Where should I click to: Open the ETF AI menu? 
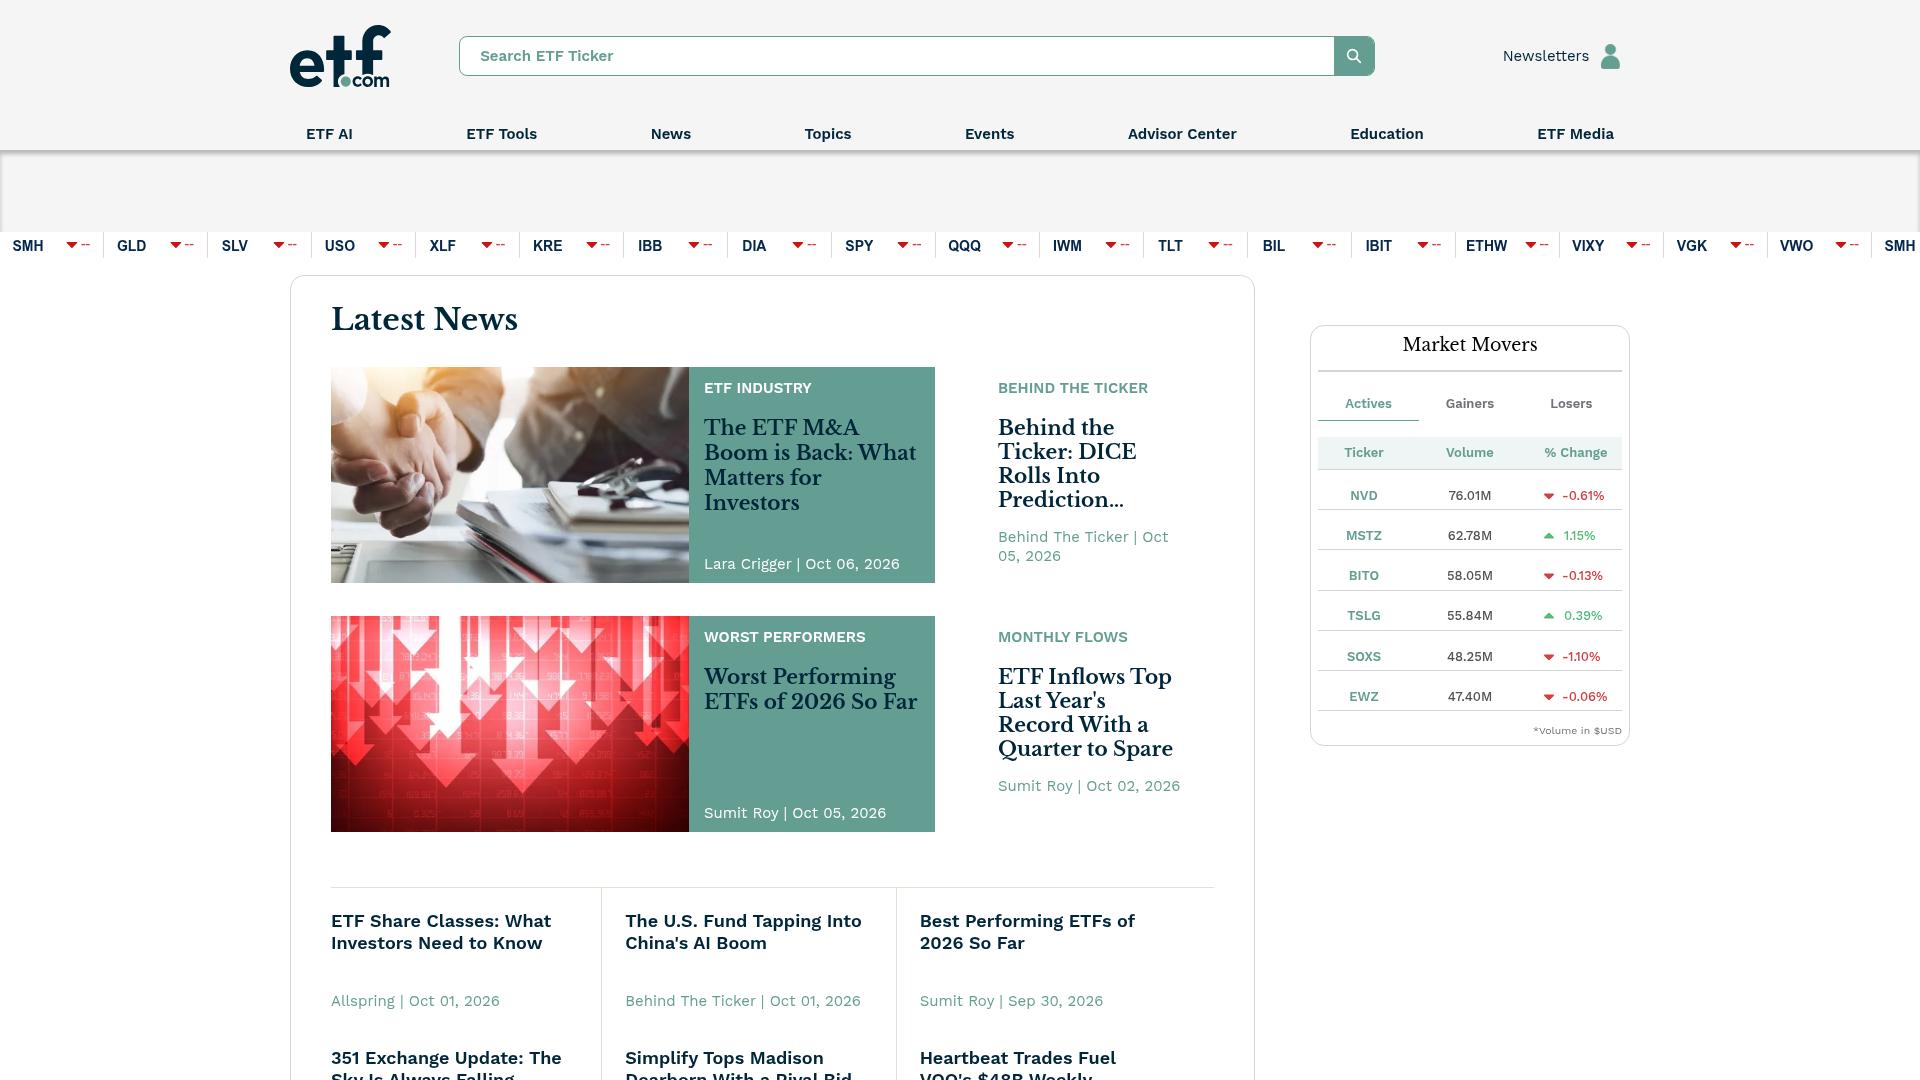point(329,134)
